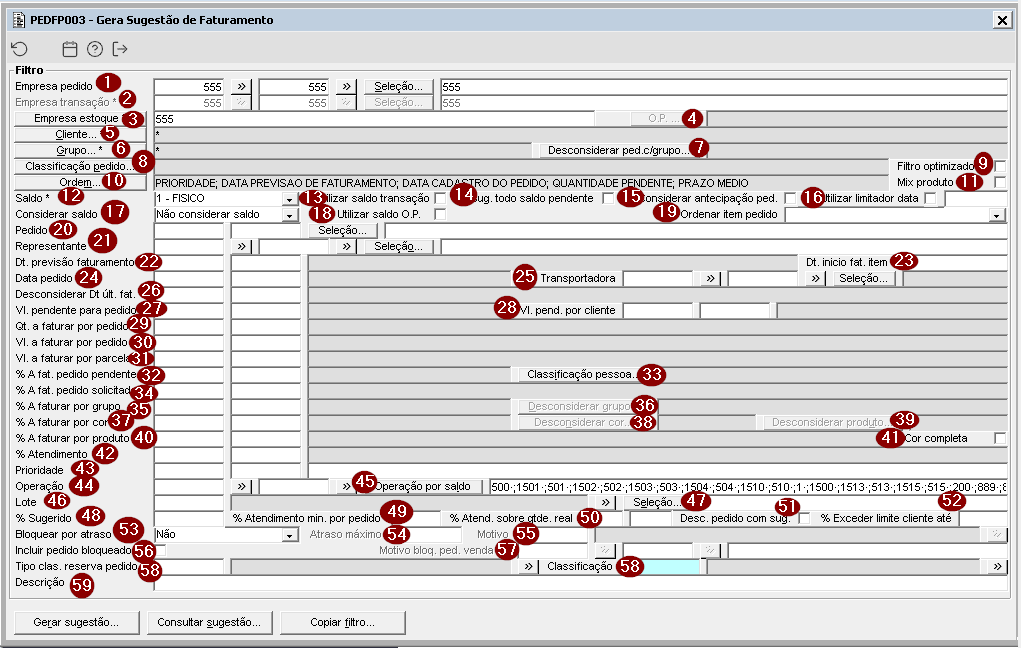Enable Utilizar limitador data checkbox
Viewport: 1021px width, 648px height.
point(930,198)
